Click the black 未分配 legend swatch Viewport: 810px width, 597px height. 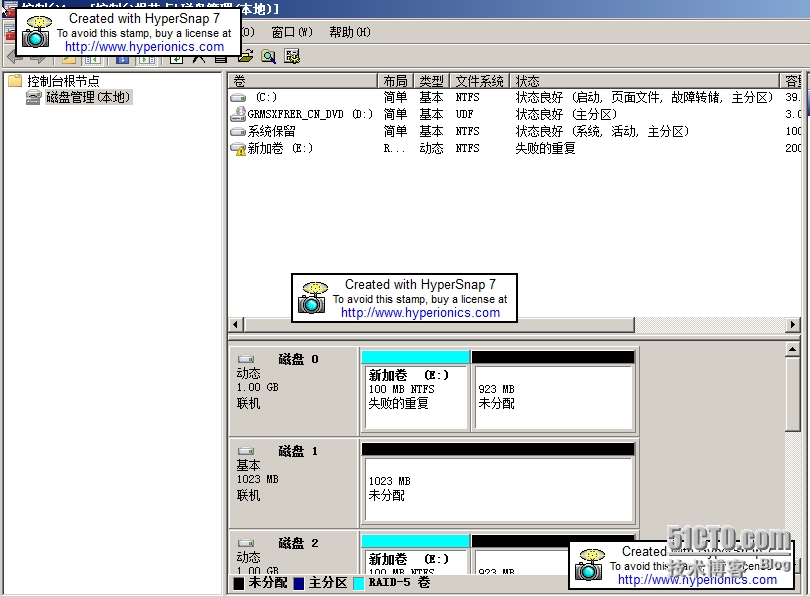click(239, 583)
